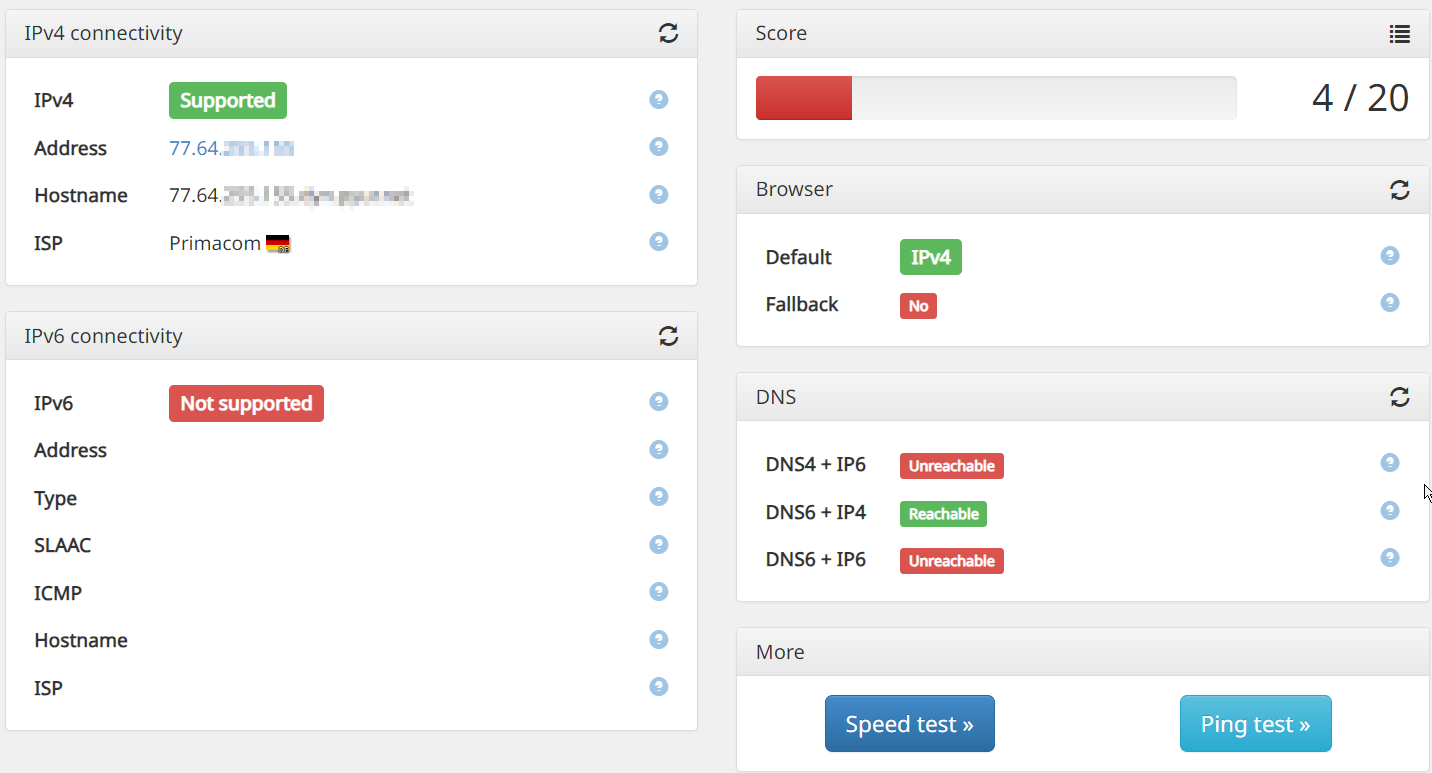Refresh the IPv6 connectivity panel

[669, 336]
